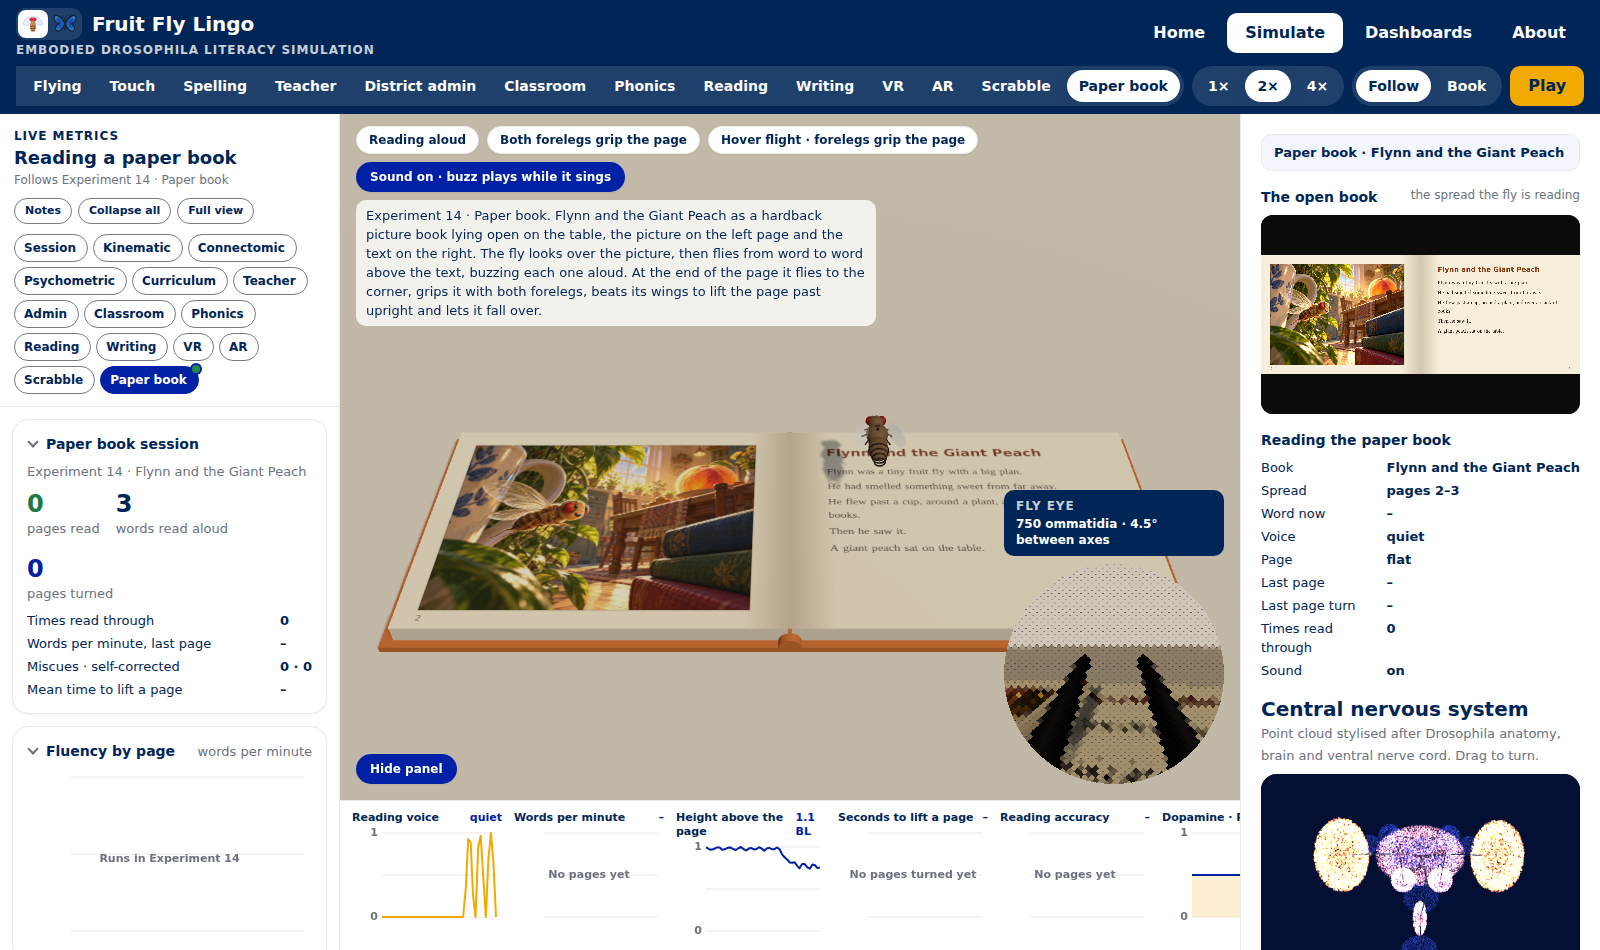This screenshot has width=1600, height=950.
Task: Switch camera mode to Follow
Action: pyautogui.click(x=1393, y=86)
